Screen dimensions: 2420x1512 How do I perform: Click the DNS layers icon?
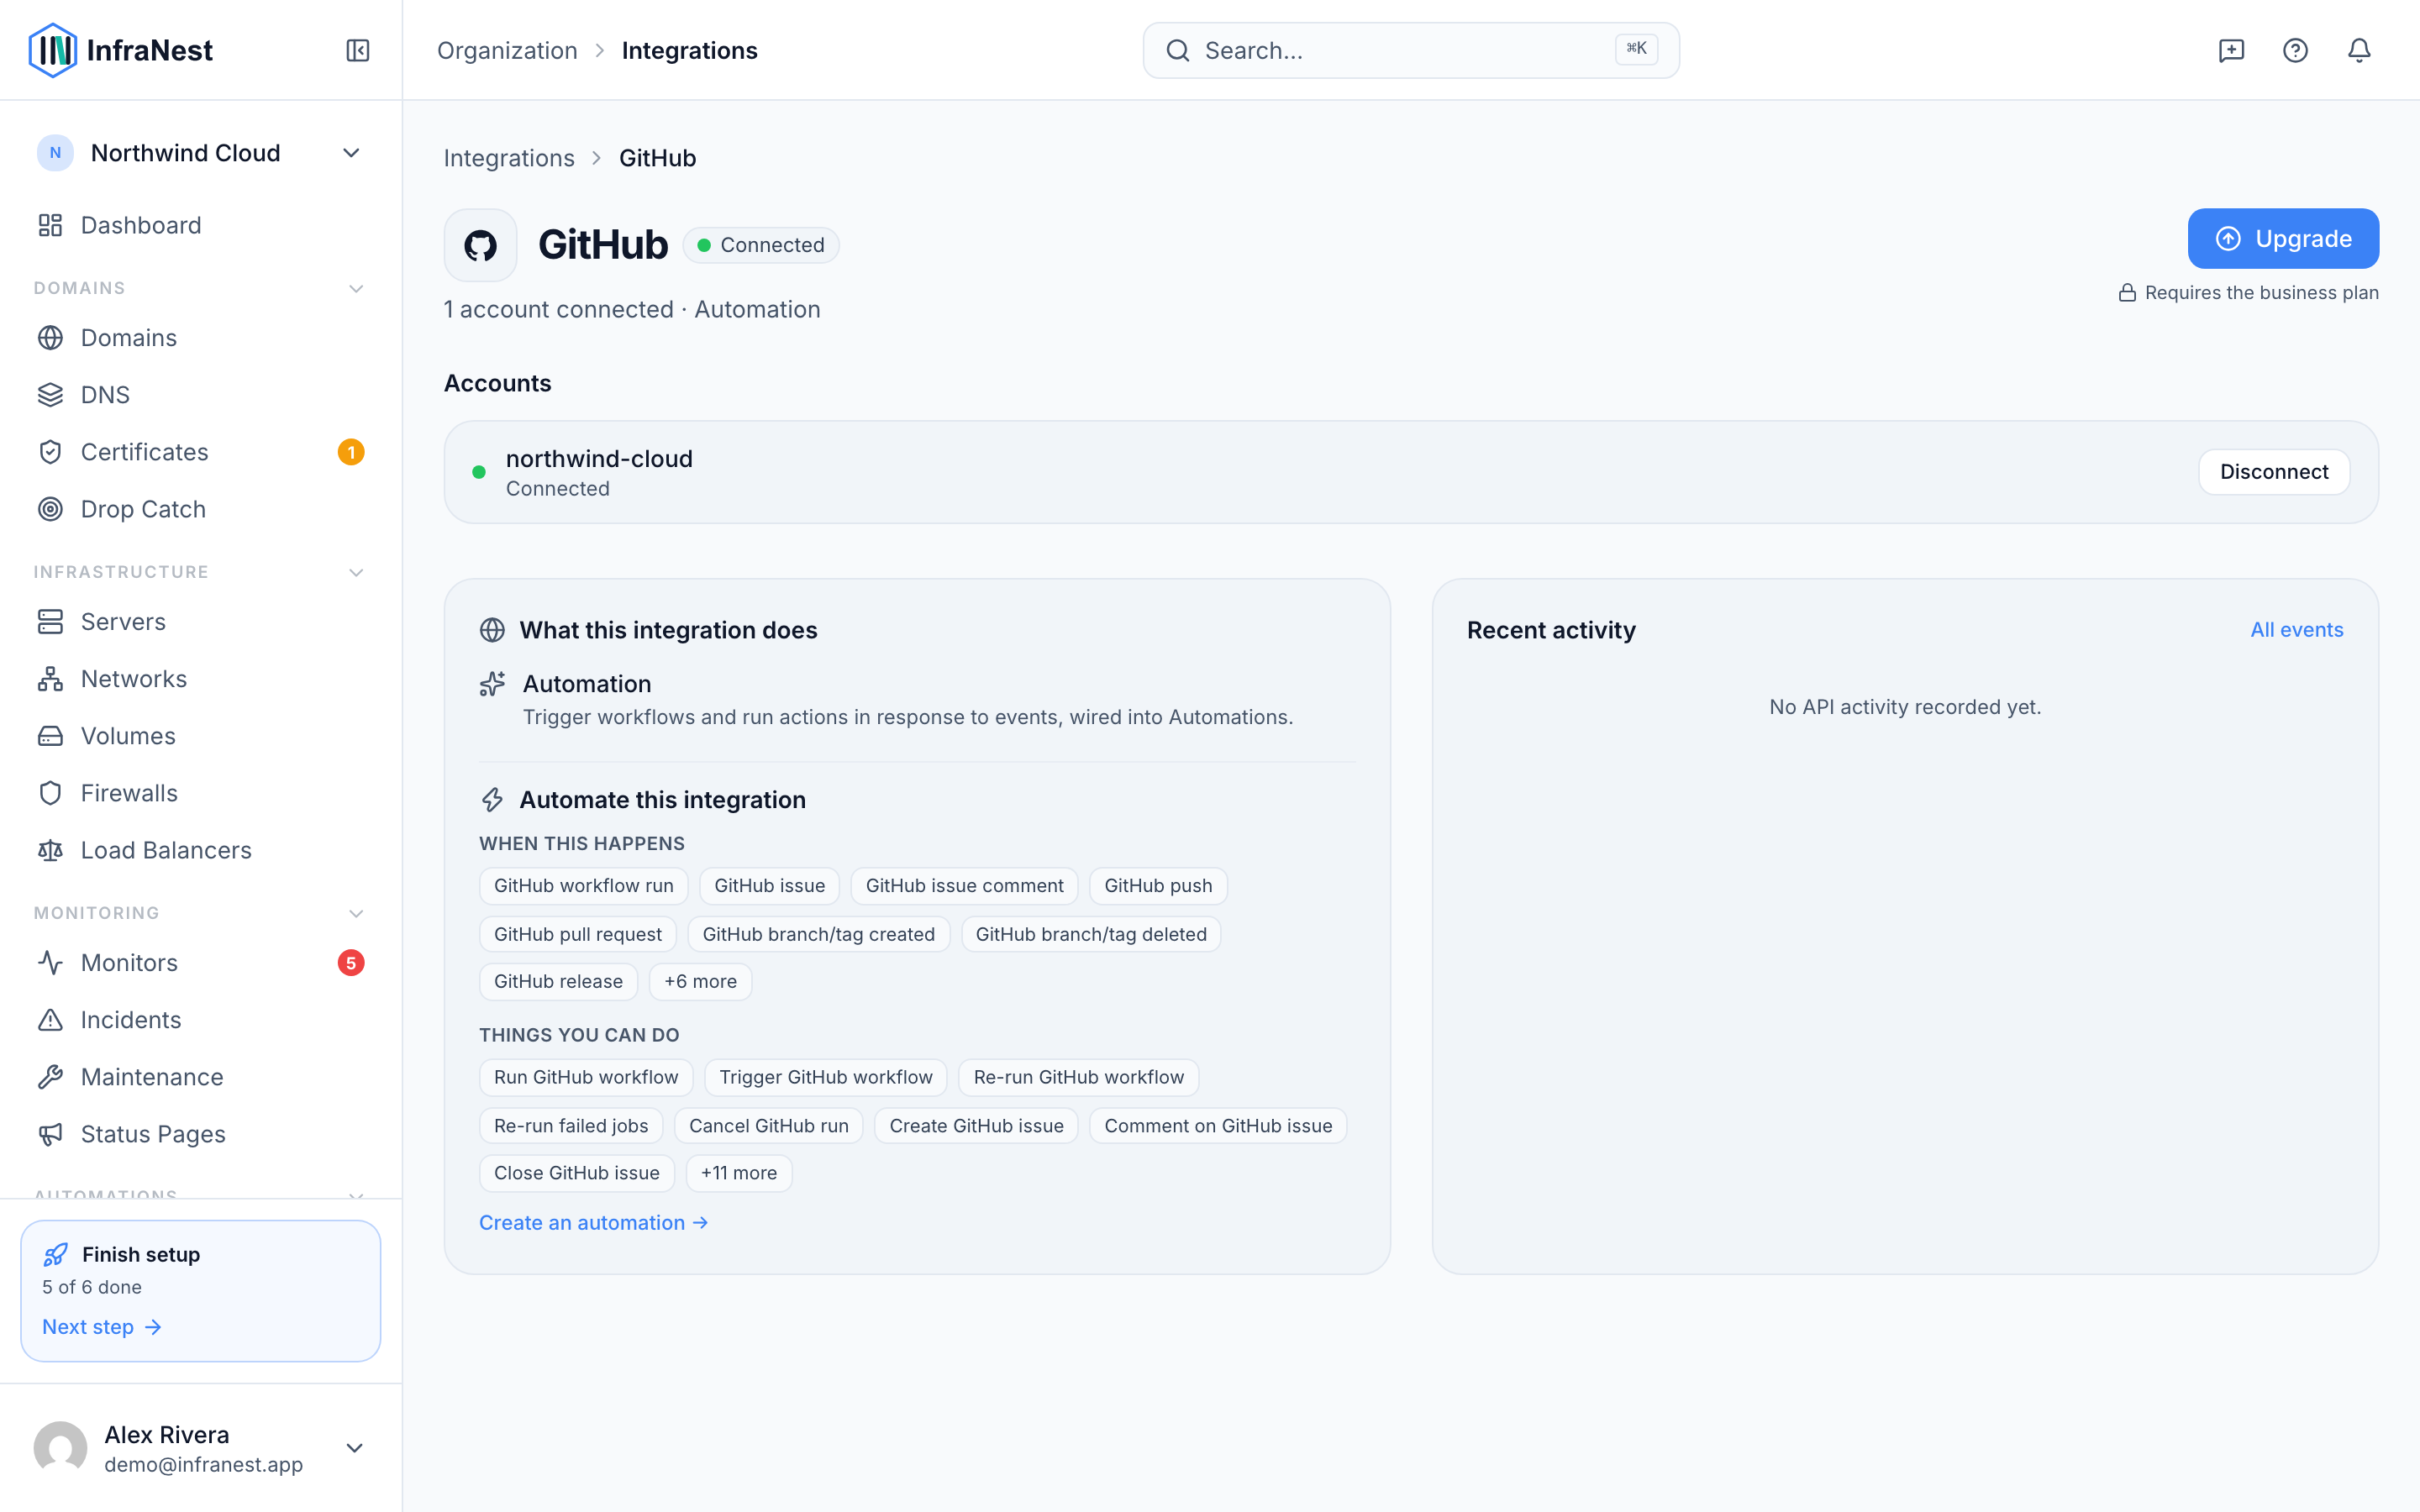point(50,395)
